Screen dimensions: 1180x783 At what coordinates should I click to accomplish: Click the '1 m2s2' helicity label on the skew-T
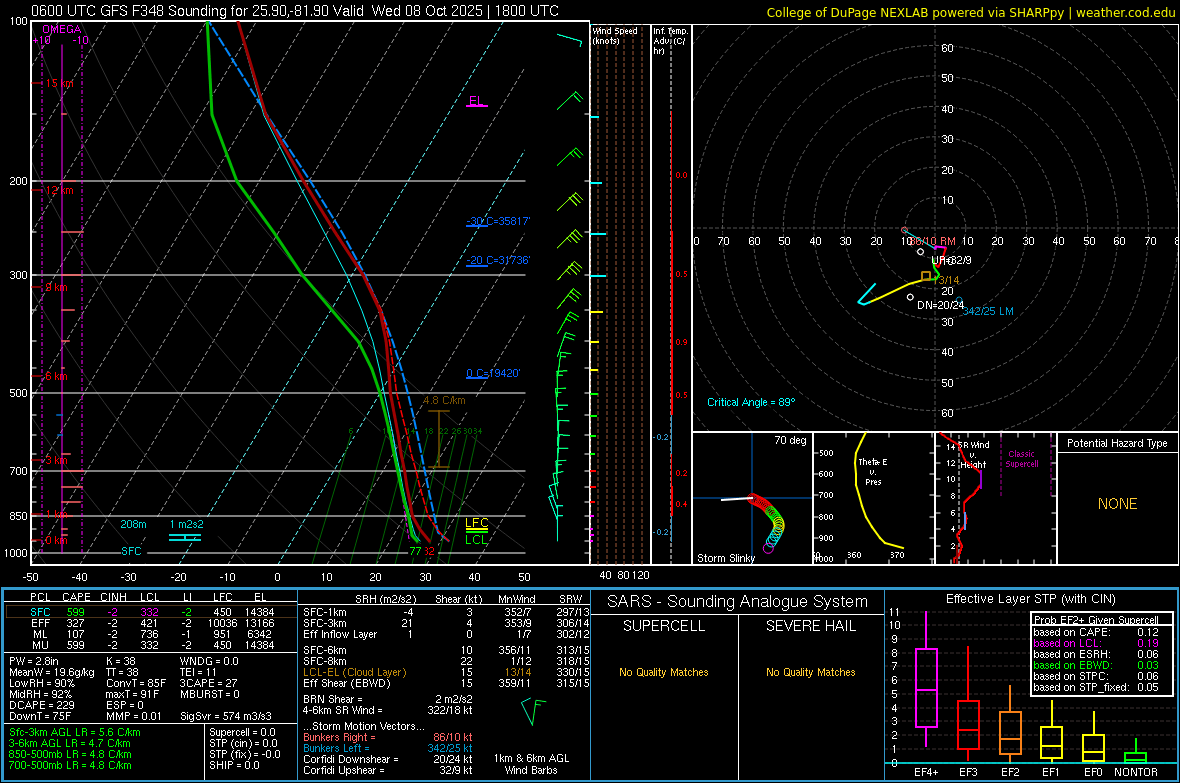coord(186,524)
